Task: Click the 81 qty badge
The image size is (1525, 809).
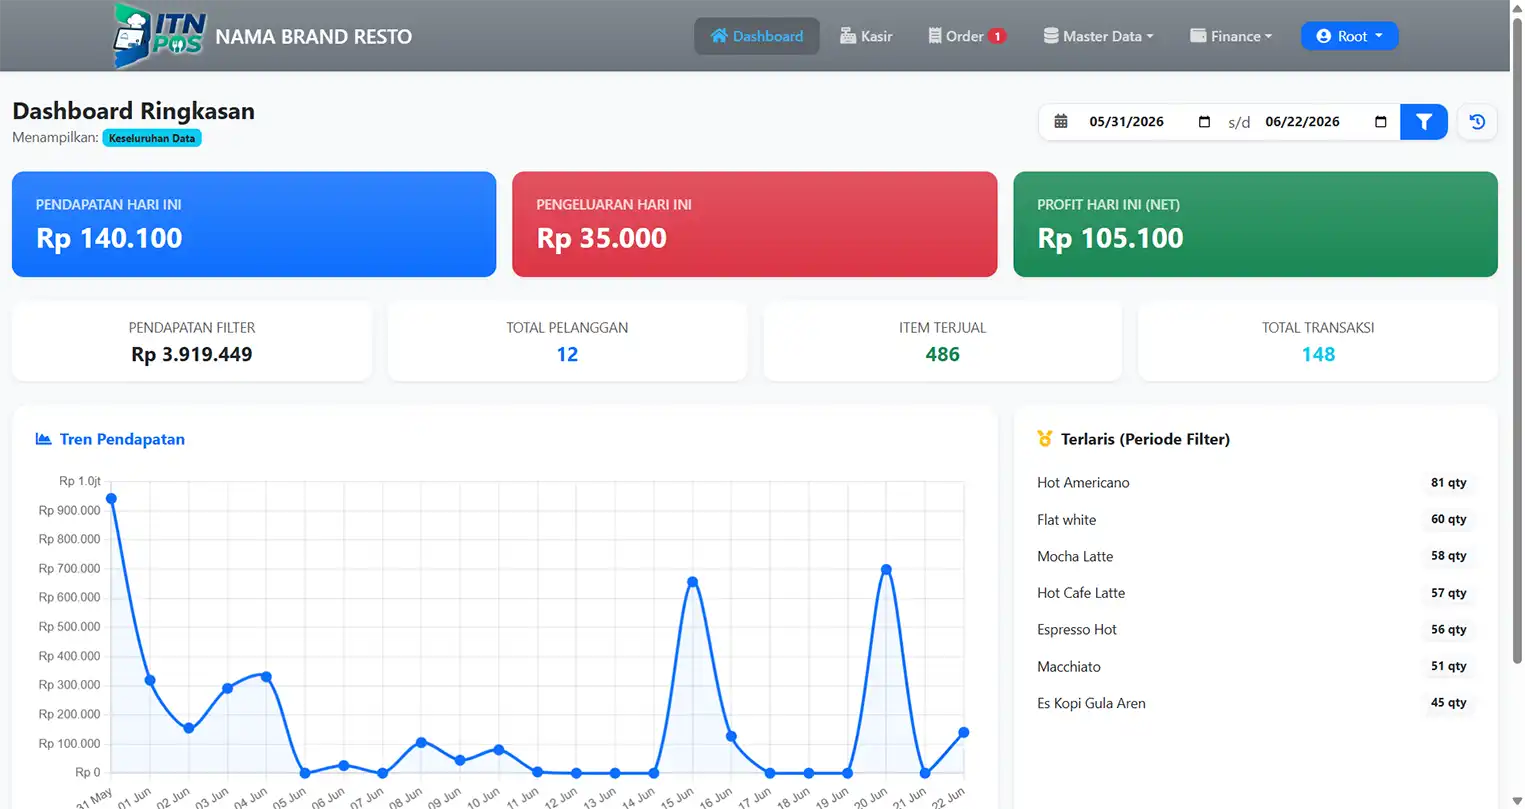Action: 1448,482
